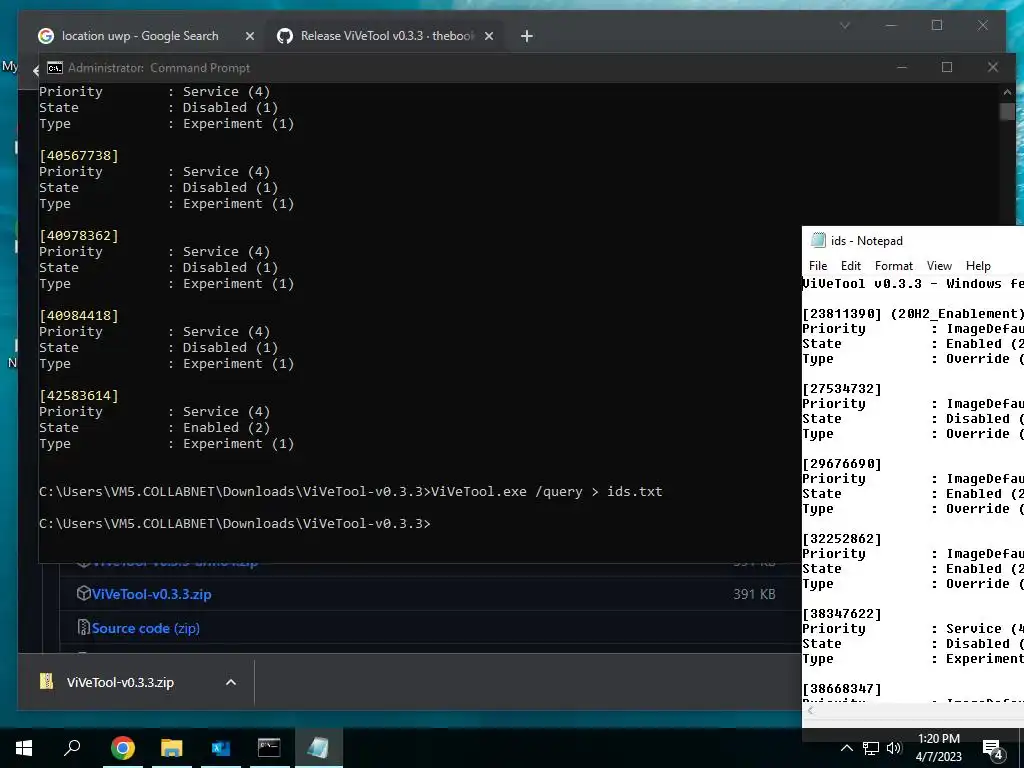
Task: Show hidden system tray icons
Action: point(846,748)
